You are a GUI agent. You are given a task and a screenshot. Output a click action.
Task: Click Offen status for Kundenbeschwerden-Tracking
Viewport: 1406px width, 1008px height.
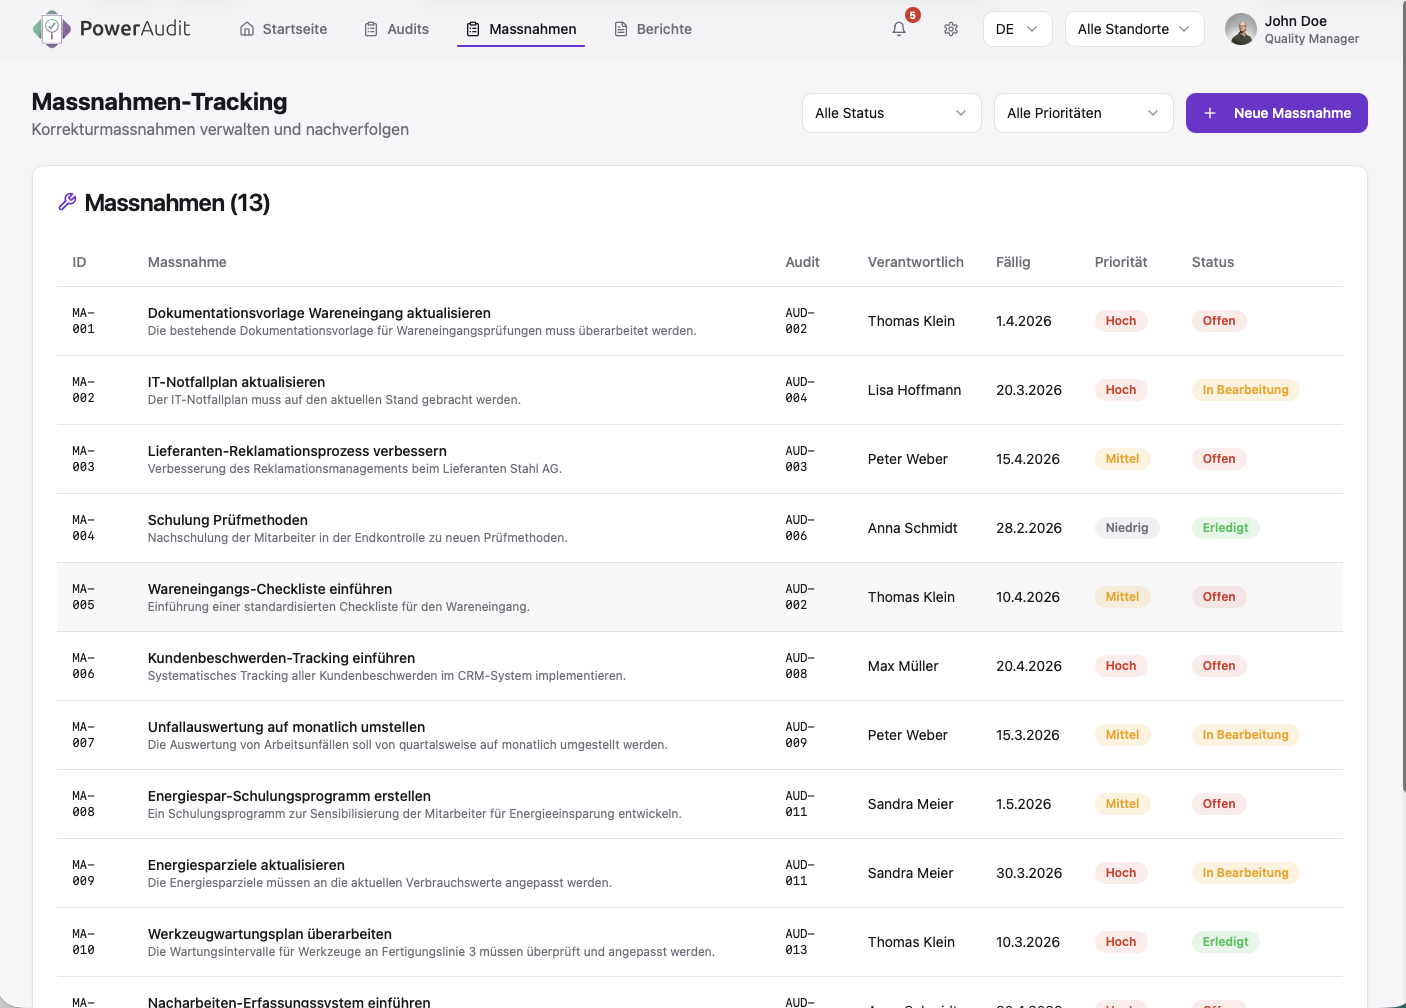click(1219, 666)
